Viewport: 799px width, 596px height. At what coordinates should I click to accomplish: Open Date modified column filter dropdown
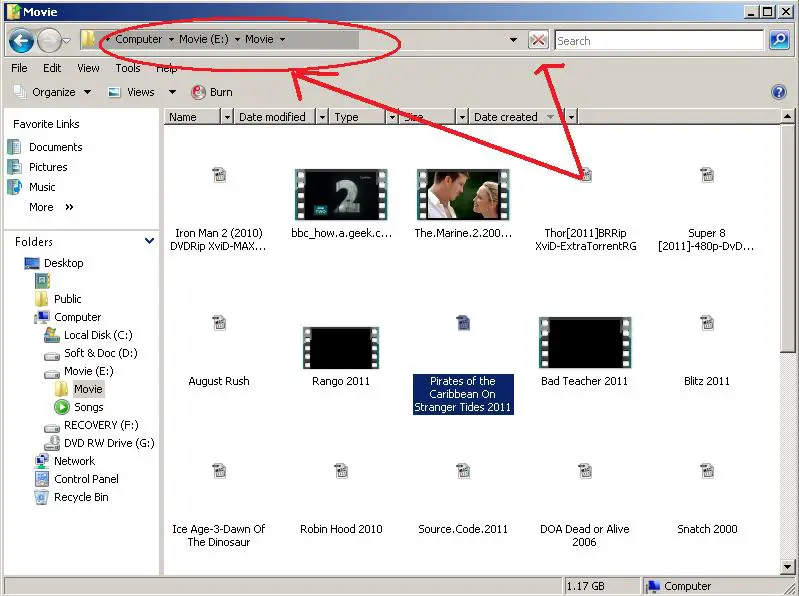322,117
